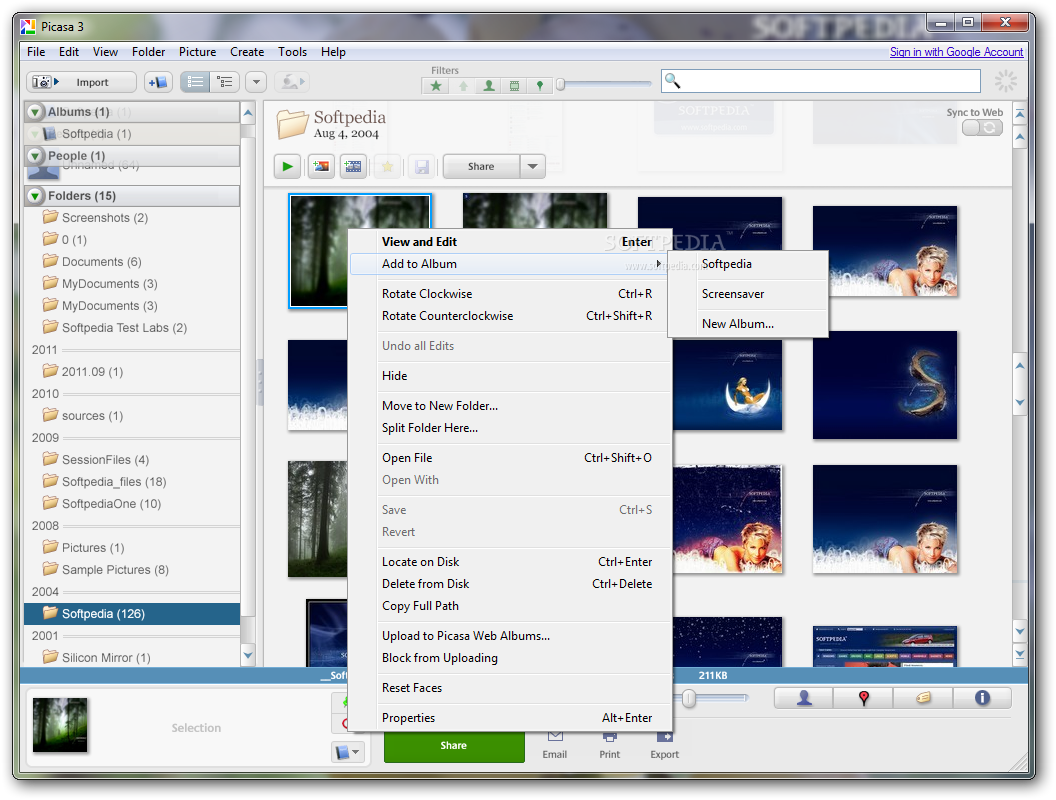Click the Sign in with Google Account link

956,52
